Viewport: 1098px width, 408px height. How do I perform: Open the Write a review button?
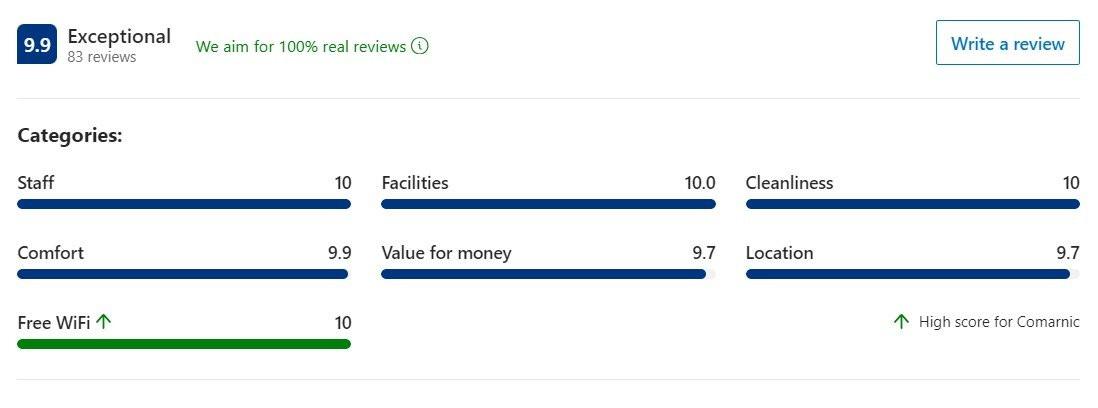pyautogui.click(x=1008, y=43)
